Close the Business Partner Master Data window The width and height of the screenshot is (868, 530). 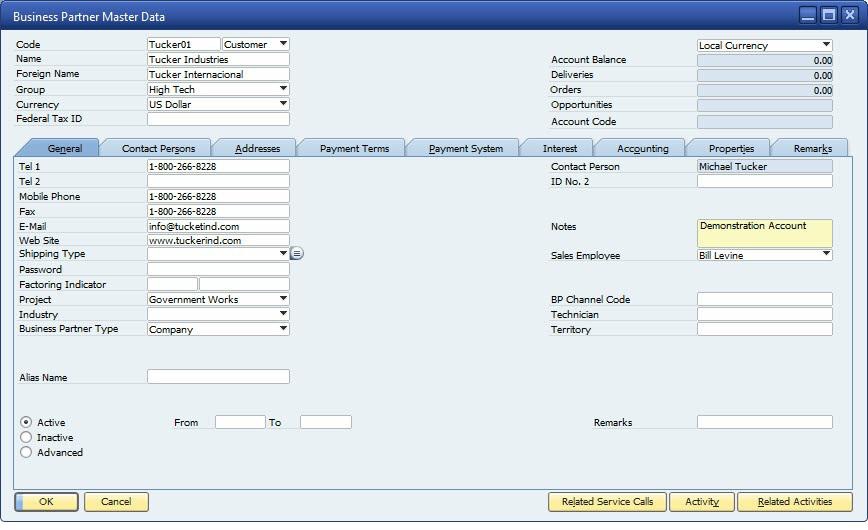tap(849, 15)
